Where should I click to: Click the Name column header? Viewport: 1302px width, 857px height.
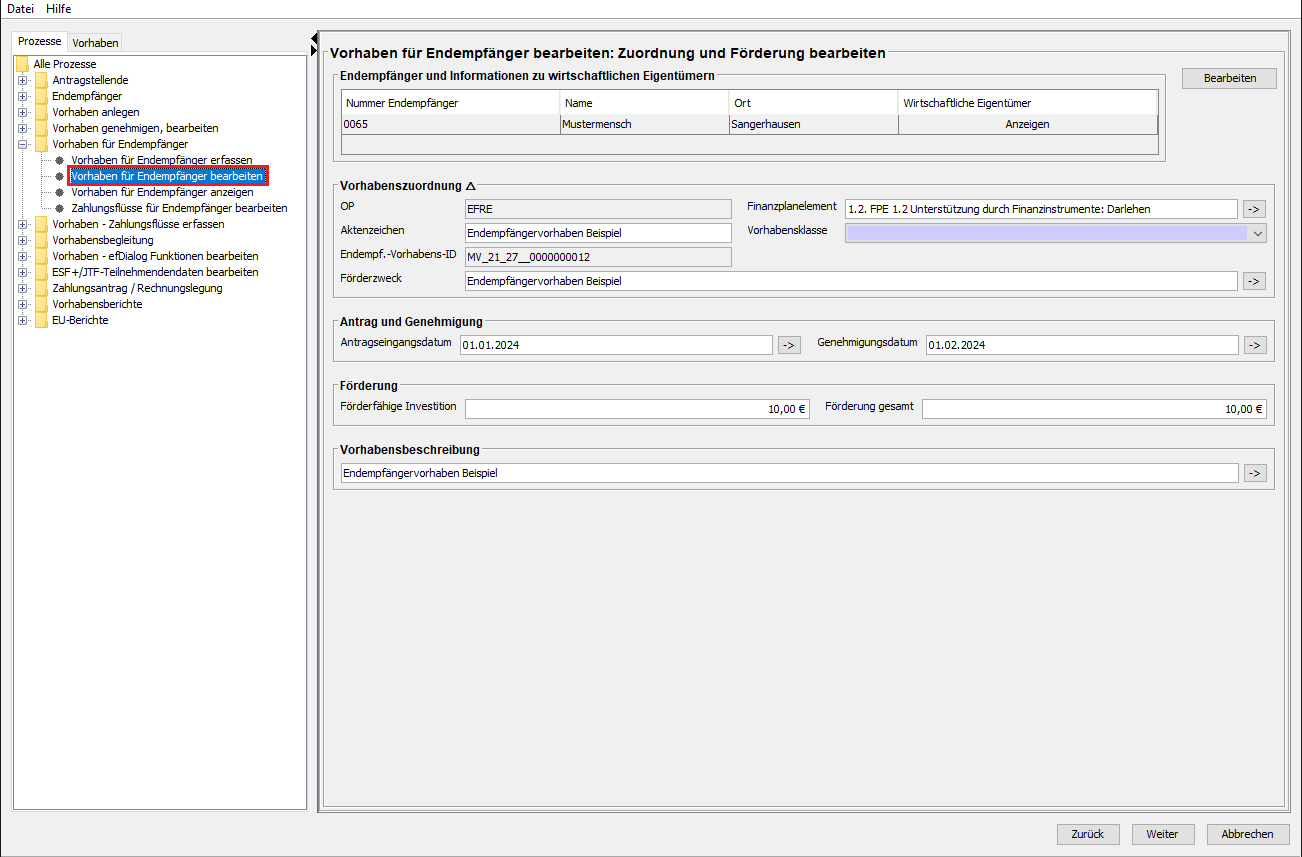tap(645, 103)
